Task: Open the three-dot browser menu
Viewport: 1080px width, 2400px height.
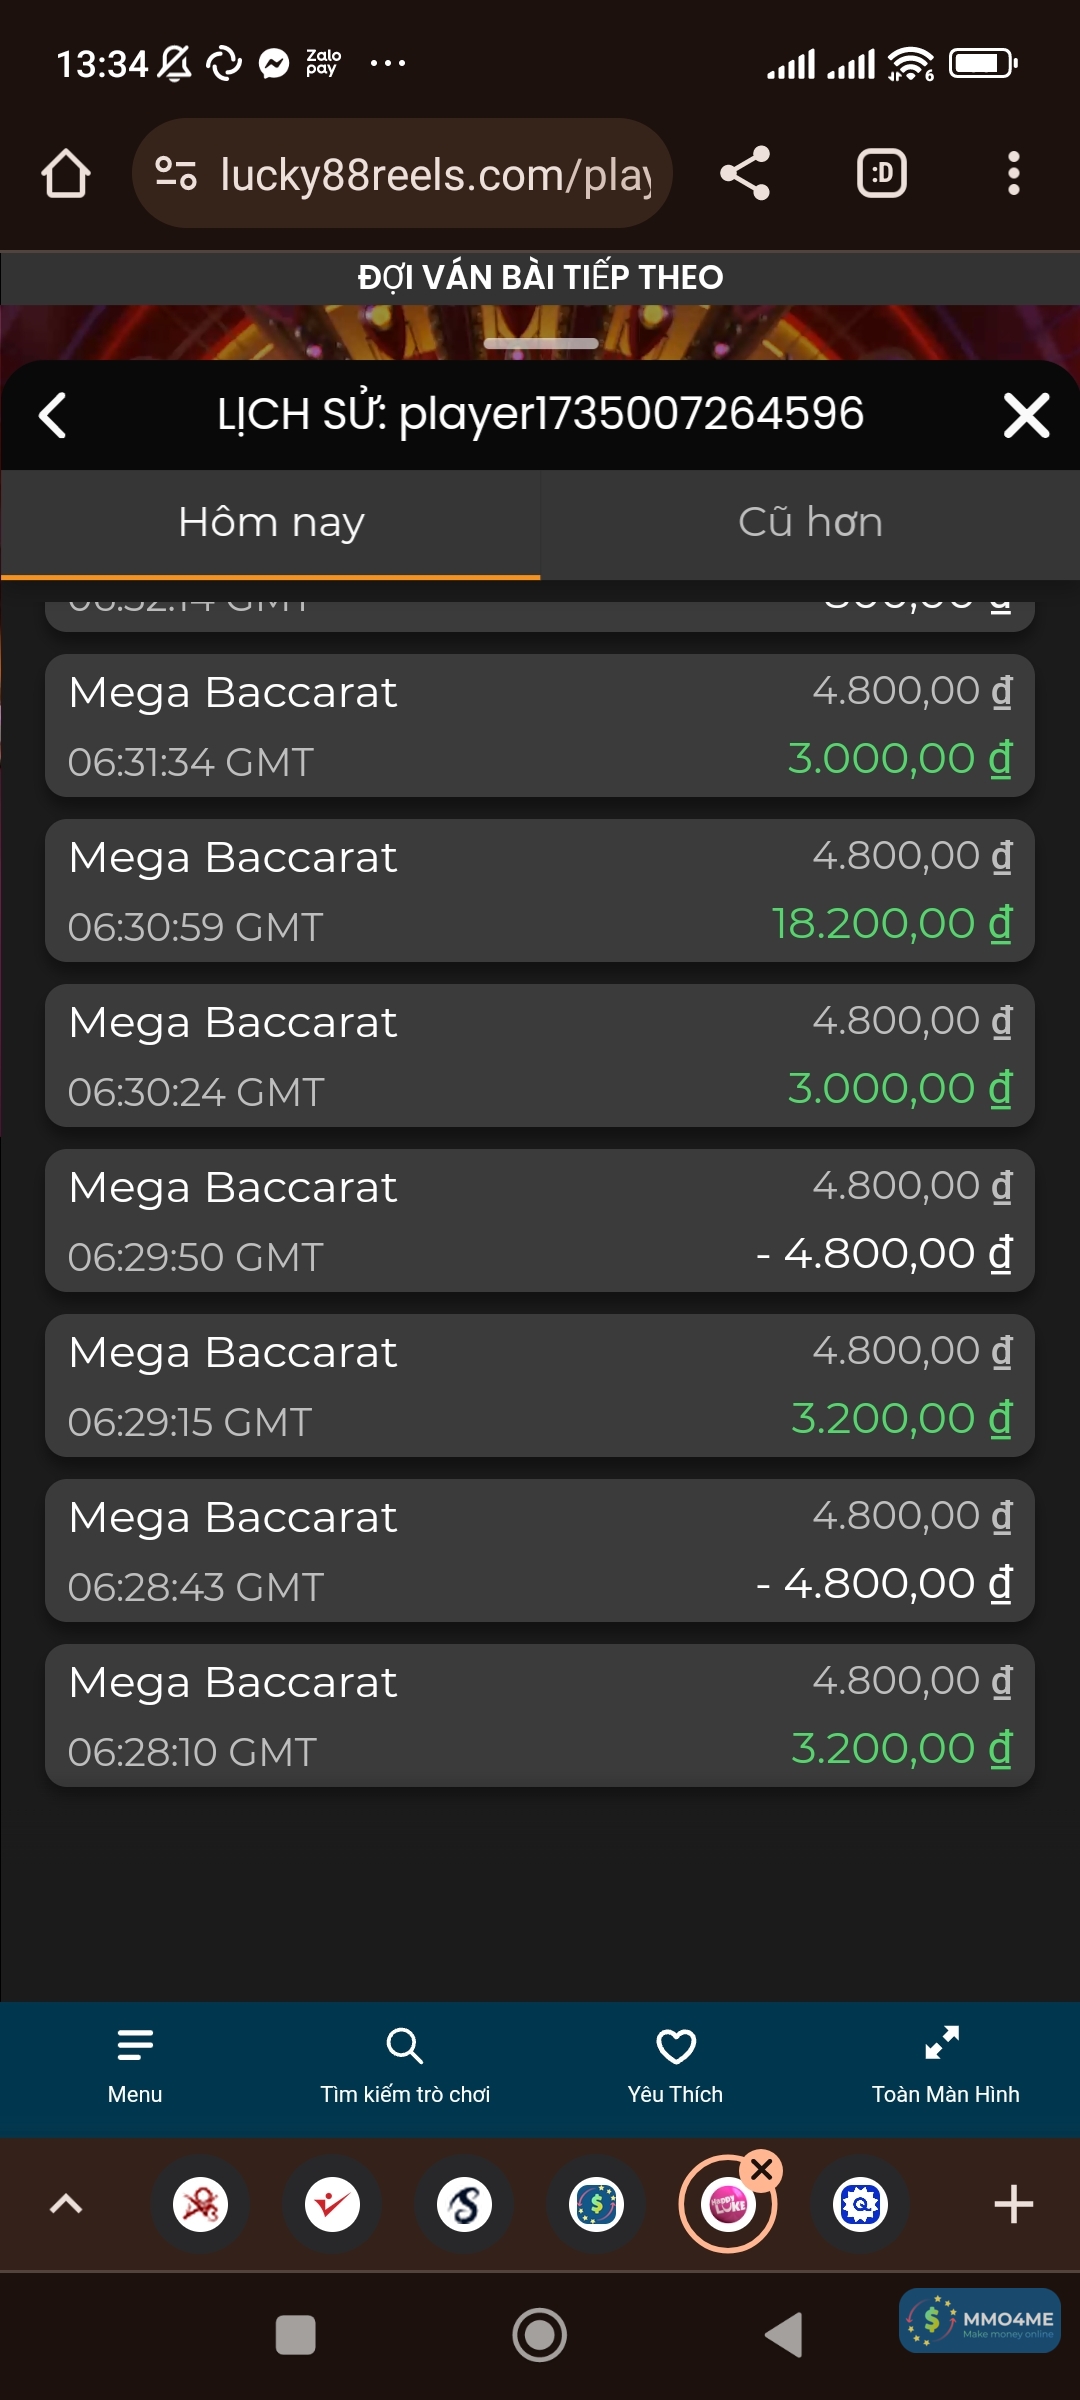Action: pyautogui.click(x=1013, y=174)
